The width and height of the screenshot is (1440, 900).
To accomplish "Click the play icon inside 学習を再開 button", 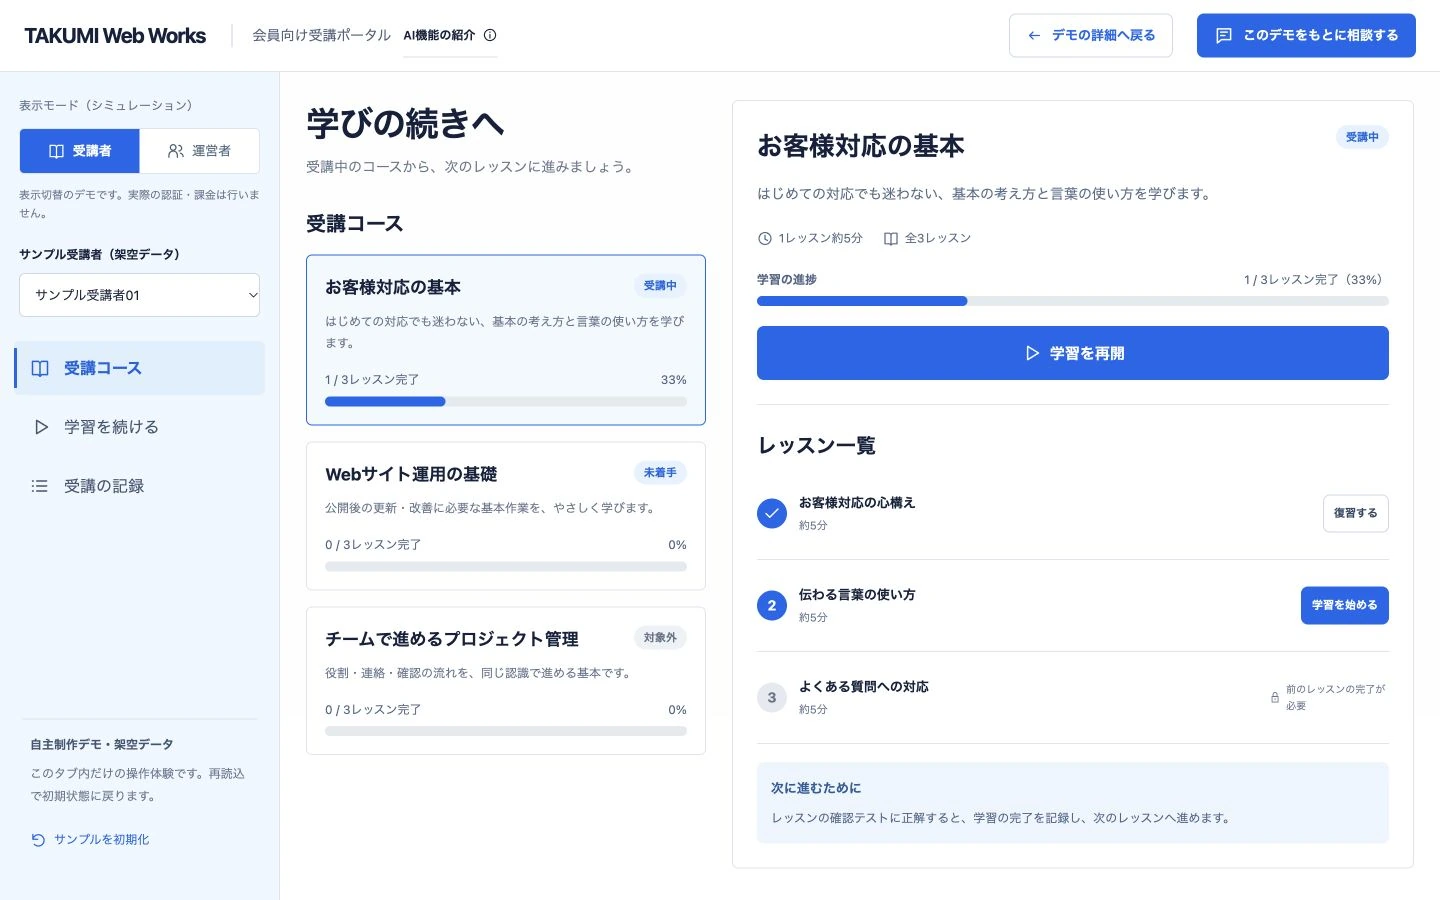I will pyautogui.click(x=1033, y=353).
